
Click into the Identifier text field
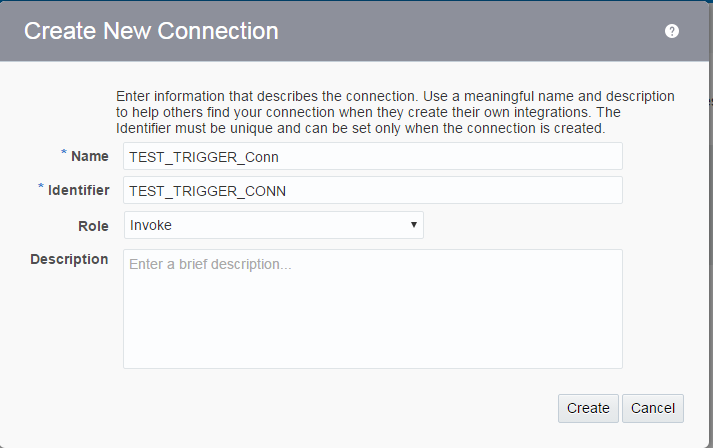pyautogui.click(x=372, y=191)
